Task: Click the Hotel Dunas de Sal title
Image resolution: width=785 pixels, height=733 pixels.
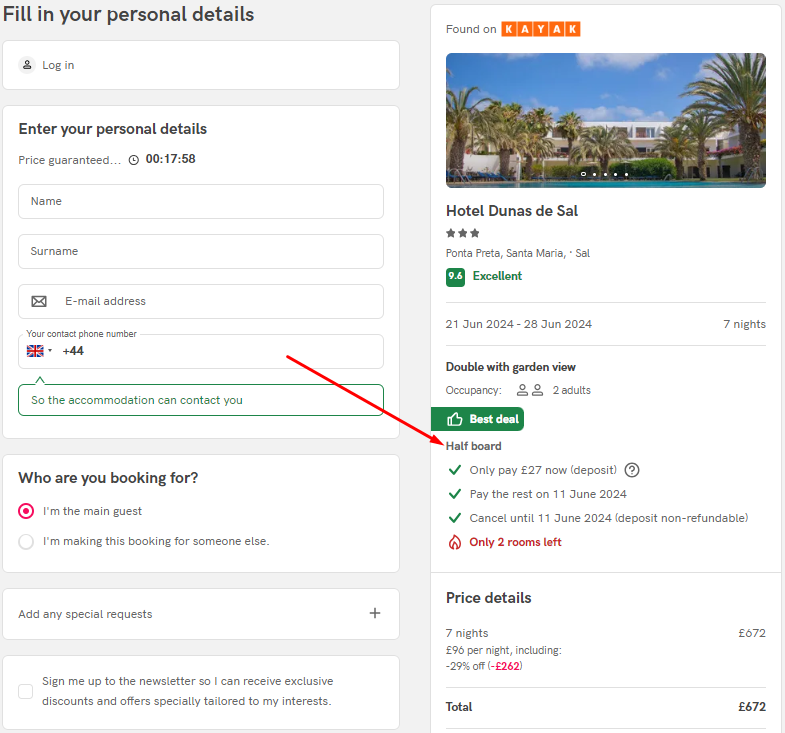Action: coord(512,211)
